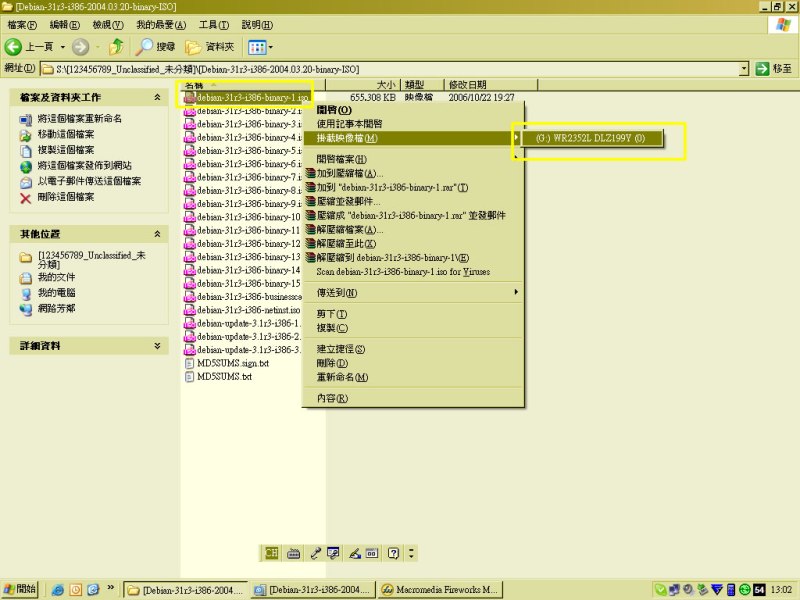800x600 pixels.
Task: Open the Help menu
Action: tap(257, 24)
